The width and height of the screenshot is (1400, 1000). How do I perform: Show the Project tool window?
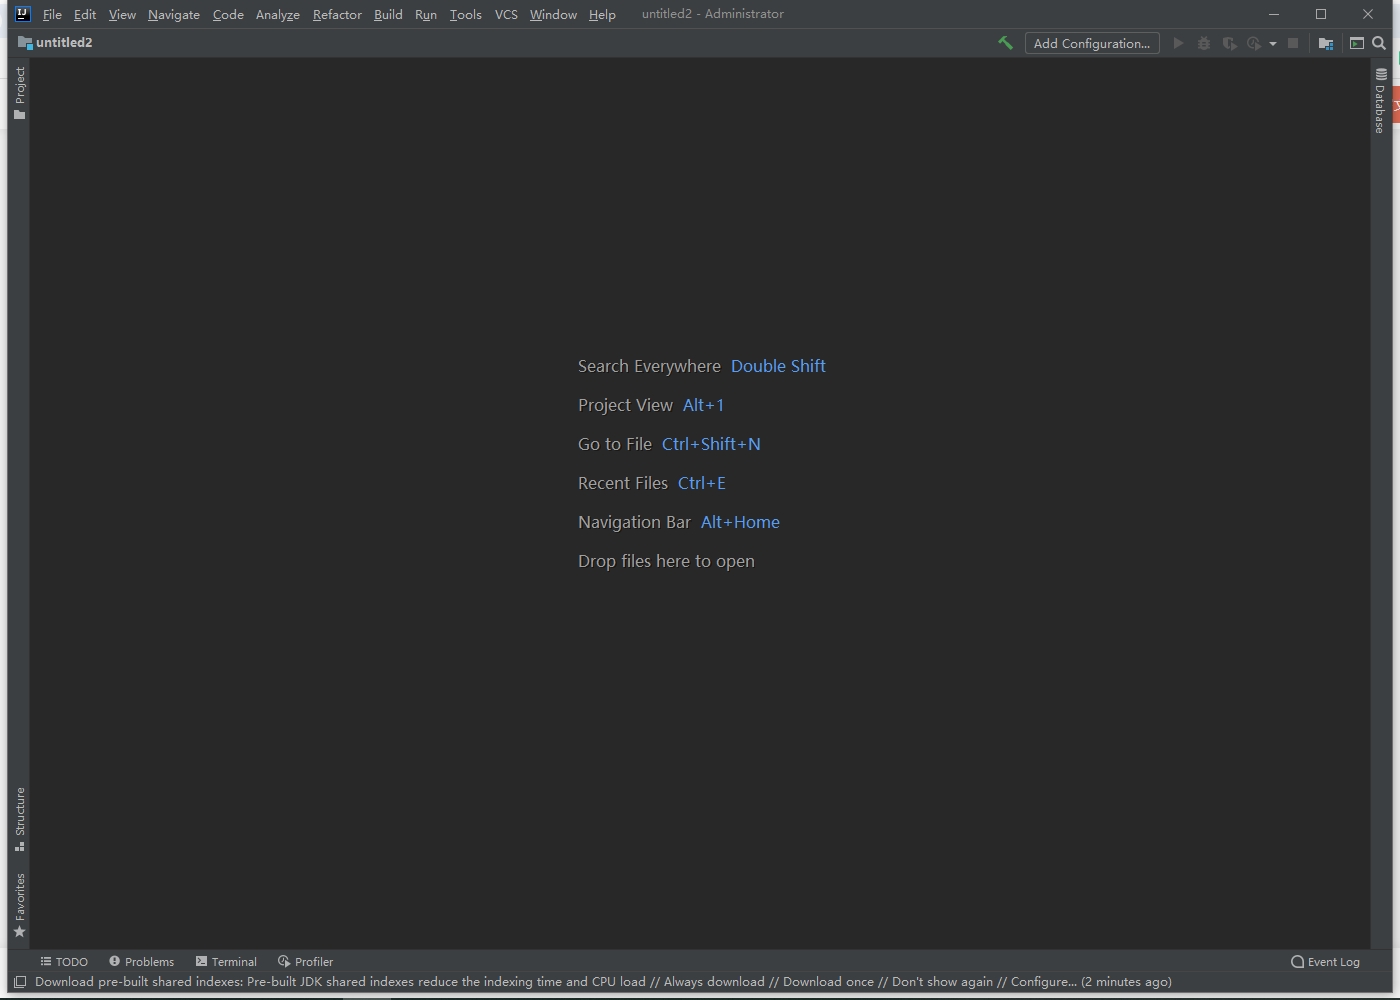[19, 93]
